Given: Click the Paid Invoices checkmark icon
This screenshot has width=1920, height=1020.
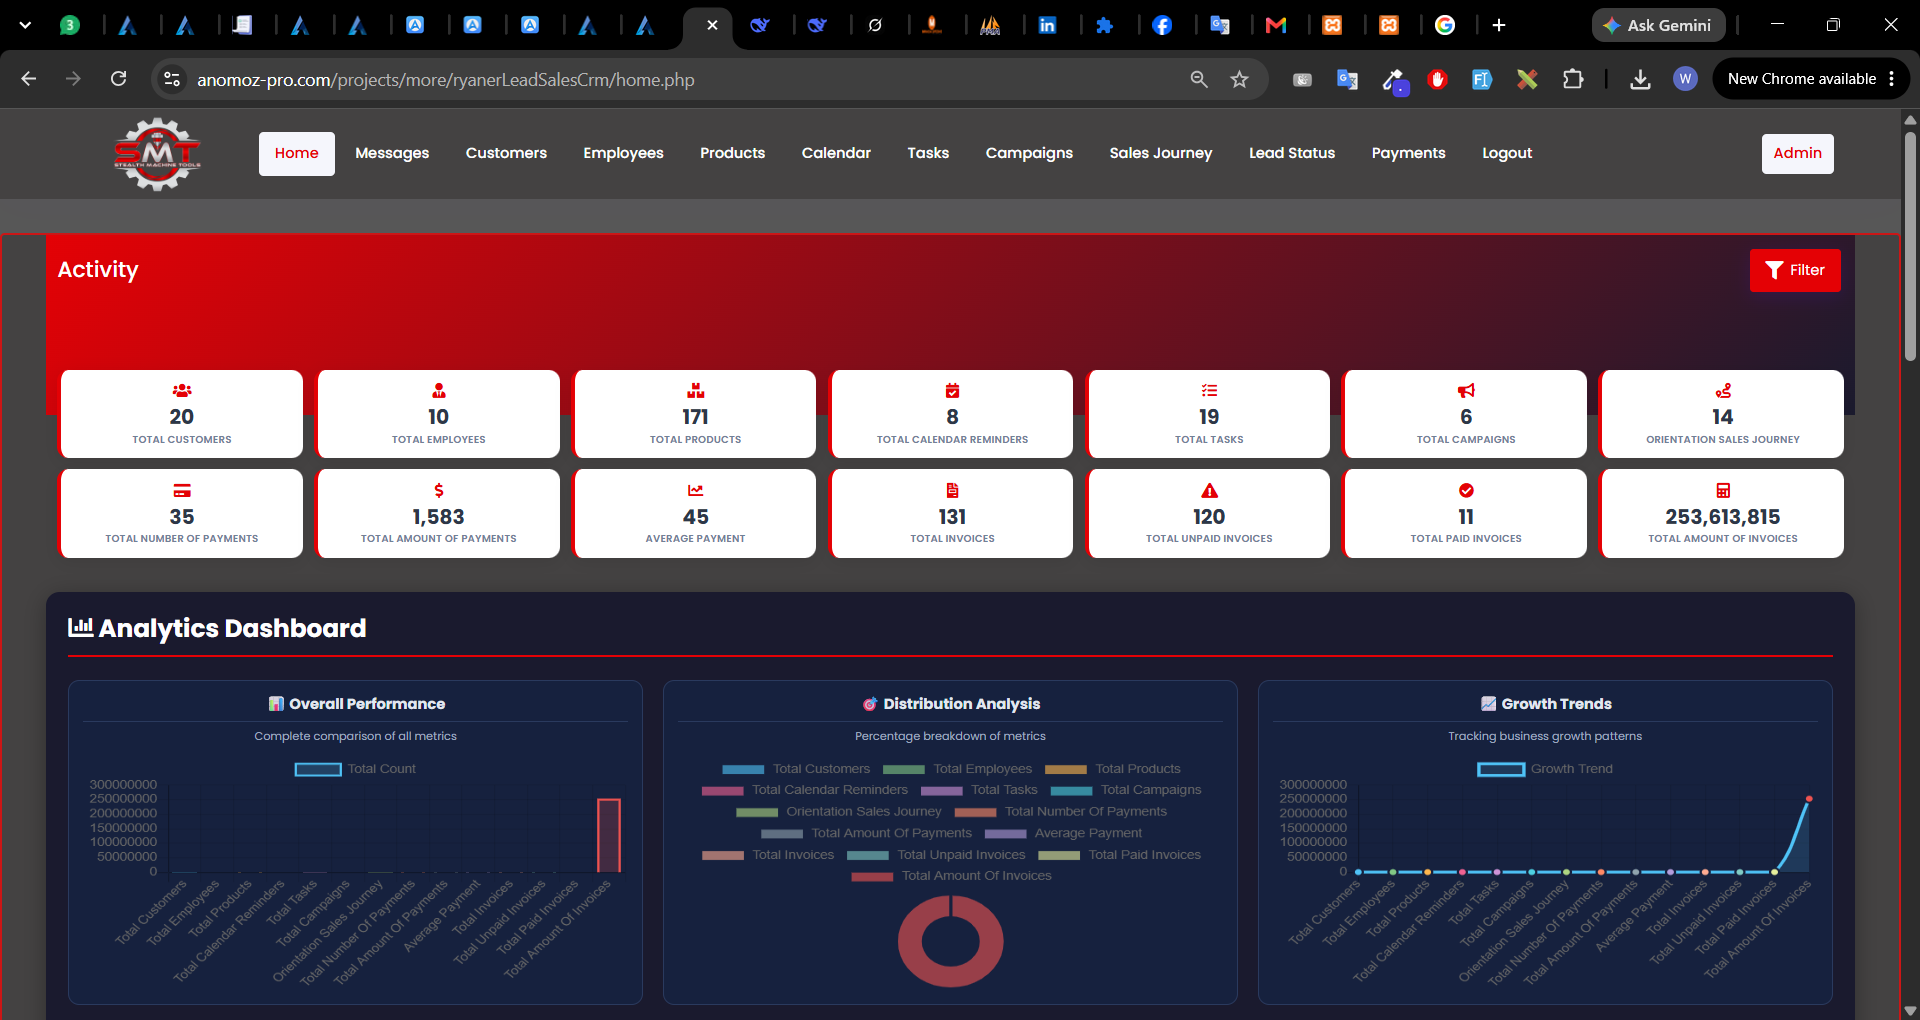Looking at the screenshot, I should tap(1466, 491).
